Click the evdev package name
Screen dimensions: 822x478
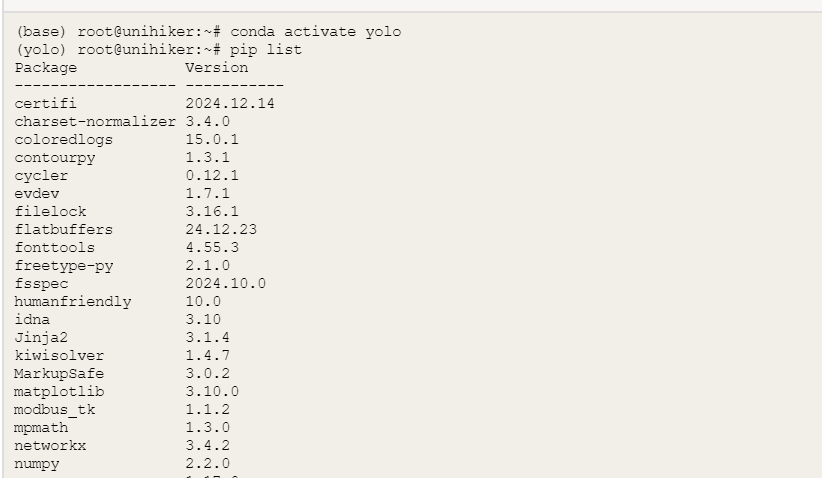click(37, 193)
